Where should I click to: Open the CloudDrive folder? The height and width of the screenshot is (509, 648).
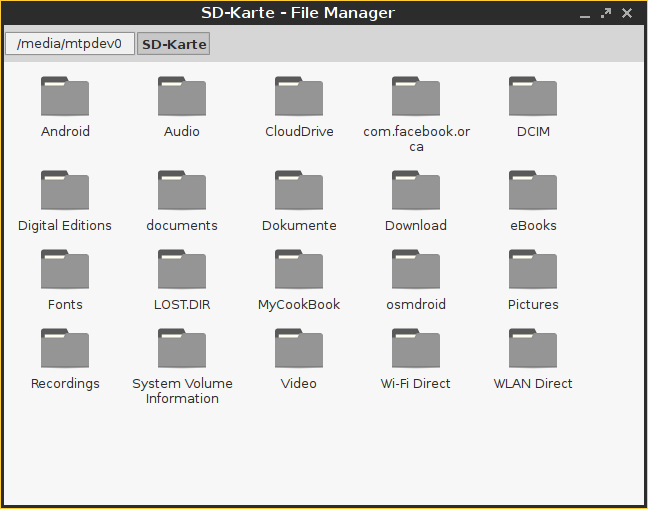coord(299,97)
